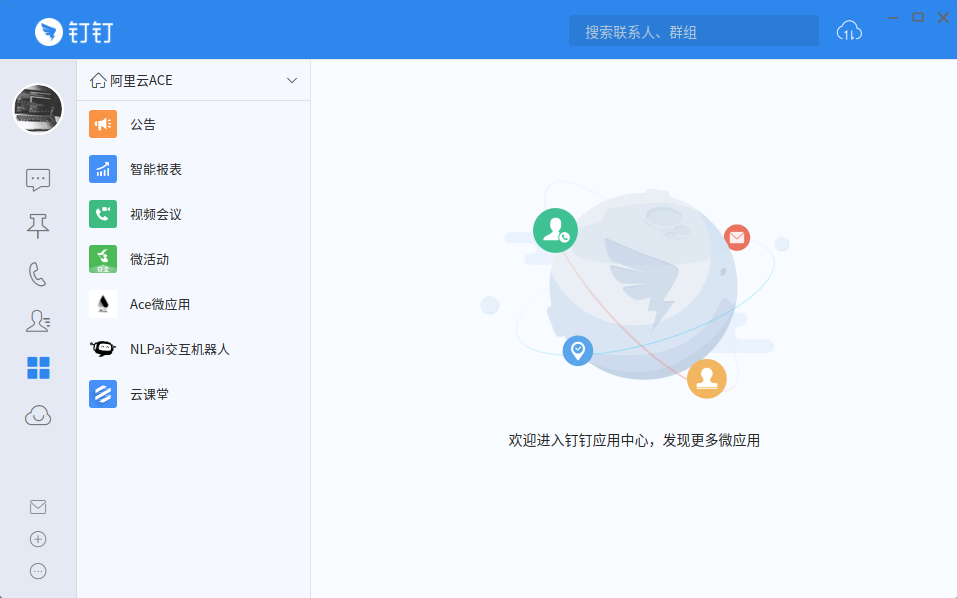Open the 微活动 entry
Viewport: 957px width, 598px height.
[193, 259]
